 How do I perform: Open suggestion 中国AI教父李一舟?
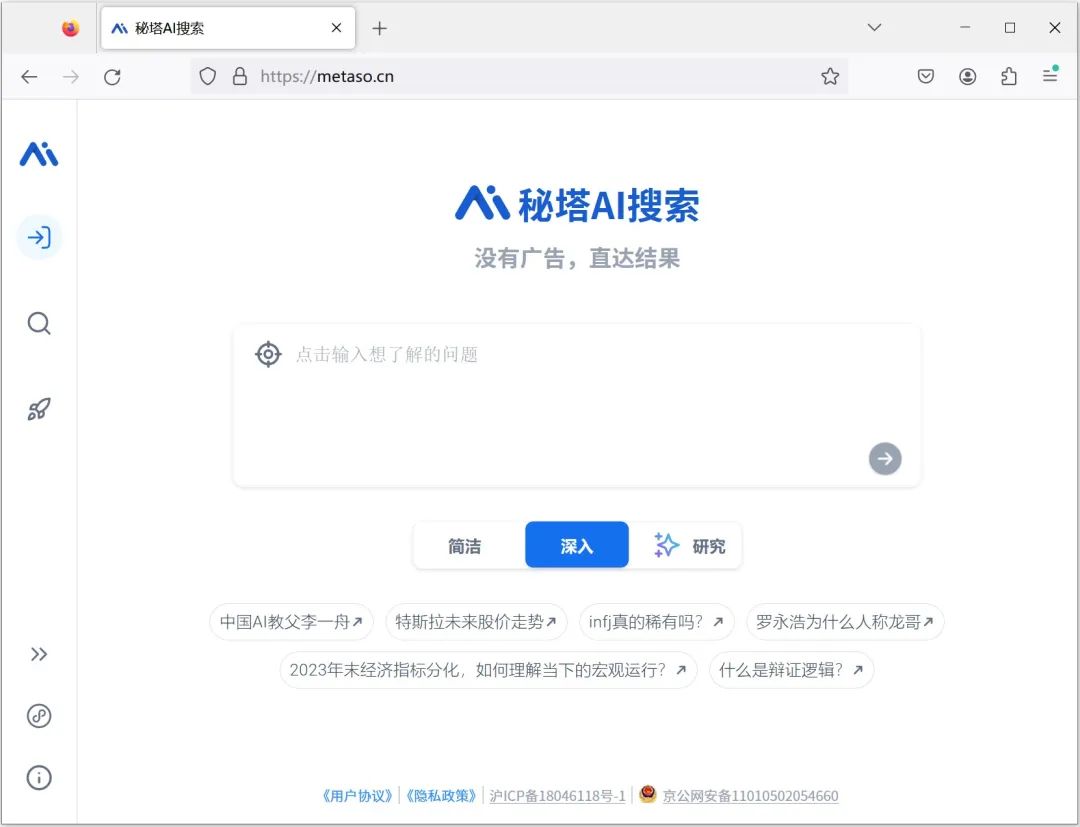[291, 622]
